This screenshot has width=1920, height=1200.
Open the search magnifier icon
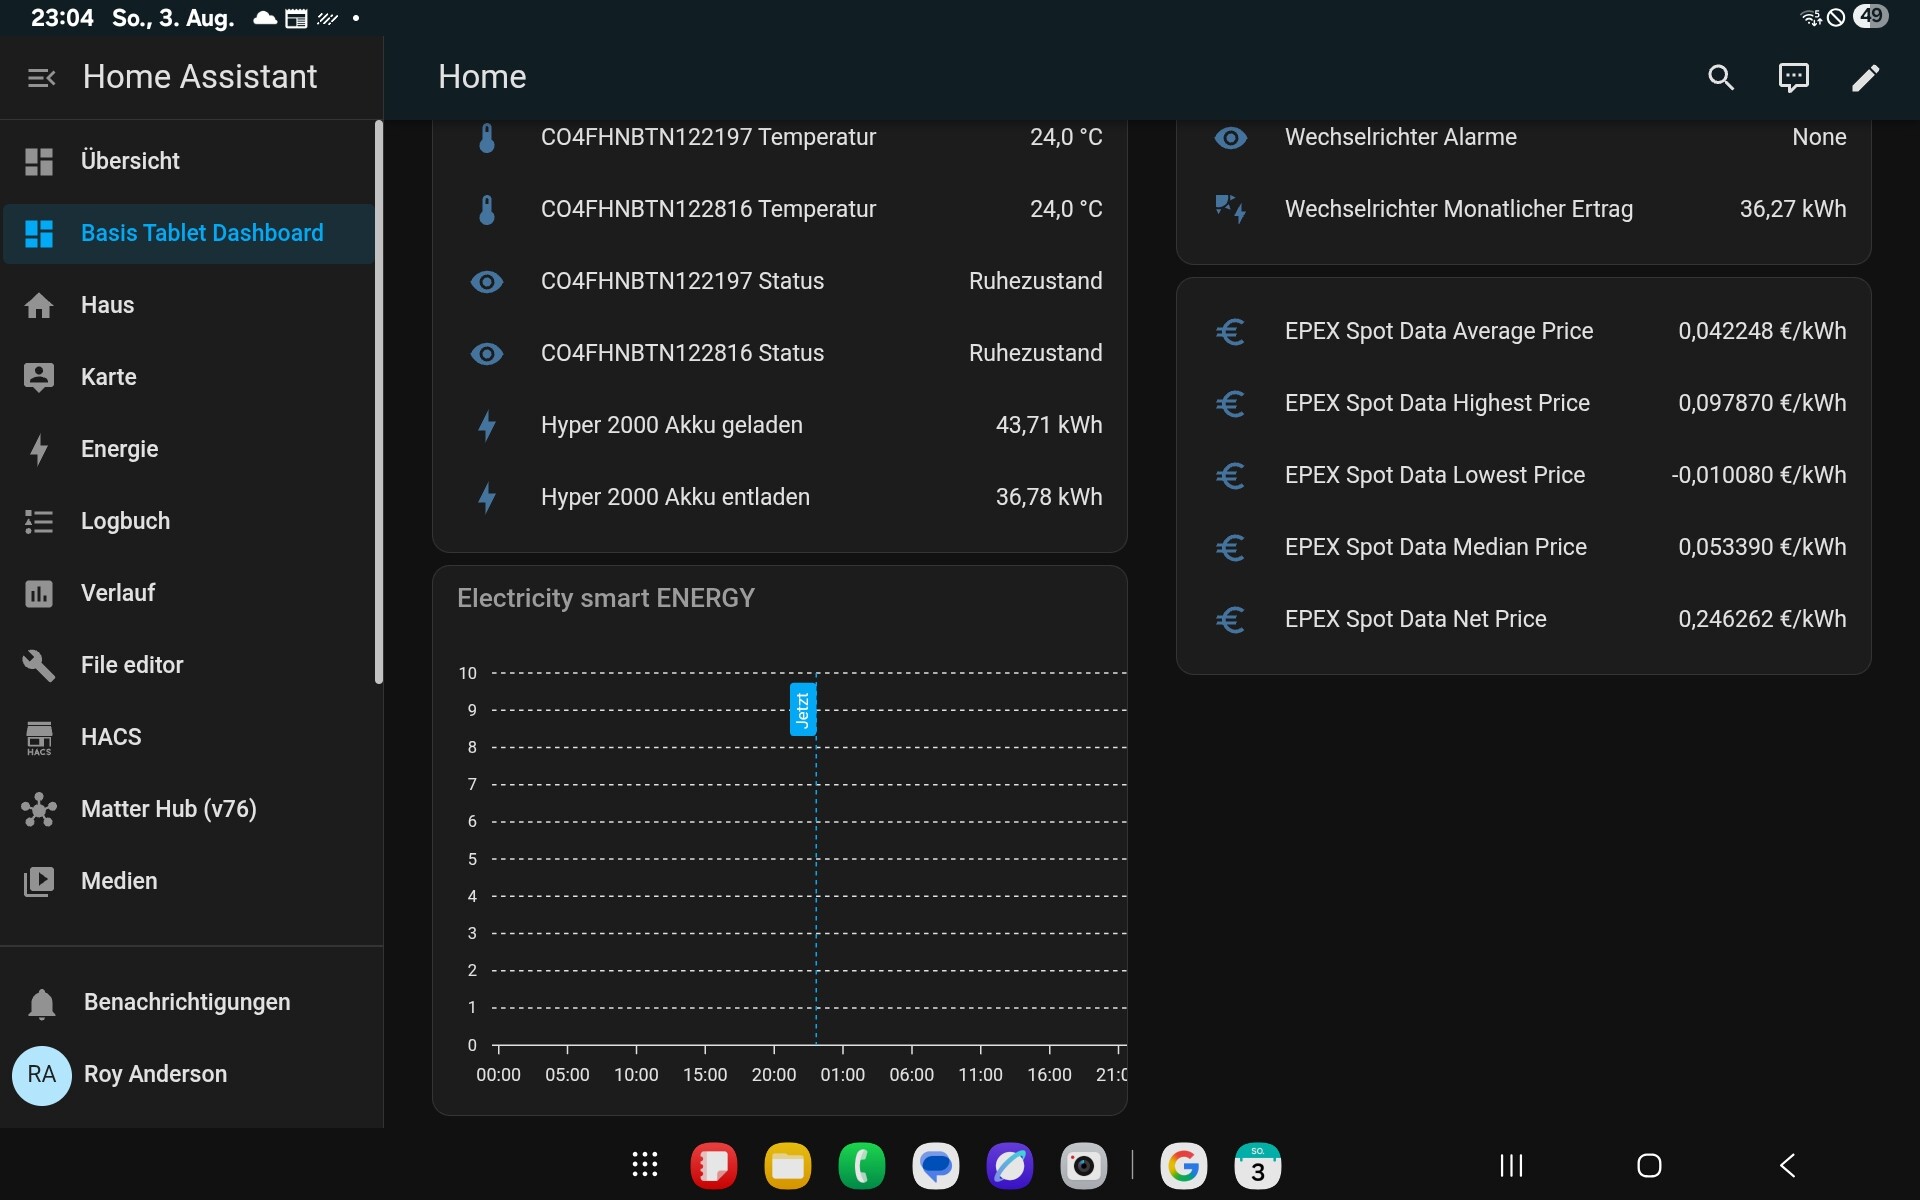(x=1720, y=77)
